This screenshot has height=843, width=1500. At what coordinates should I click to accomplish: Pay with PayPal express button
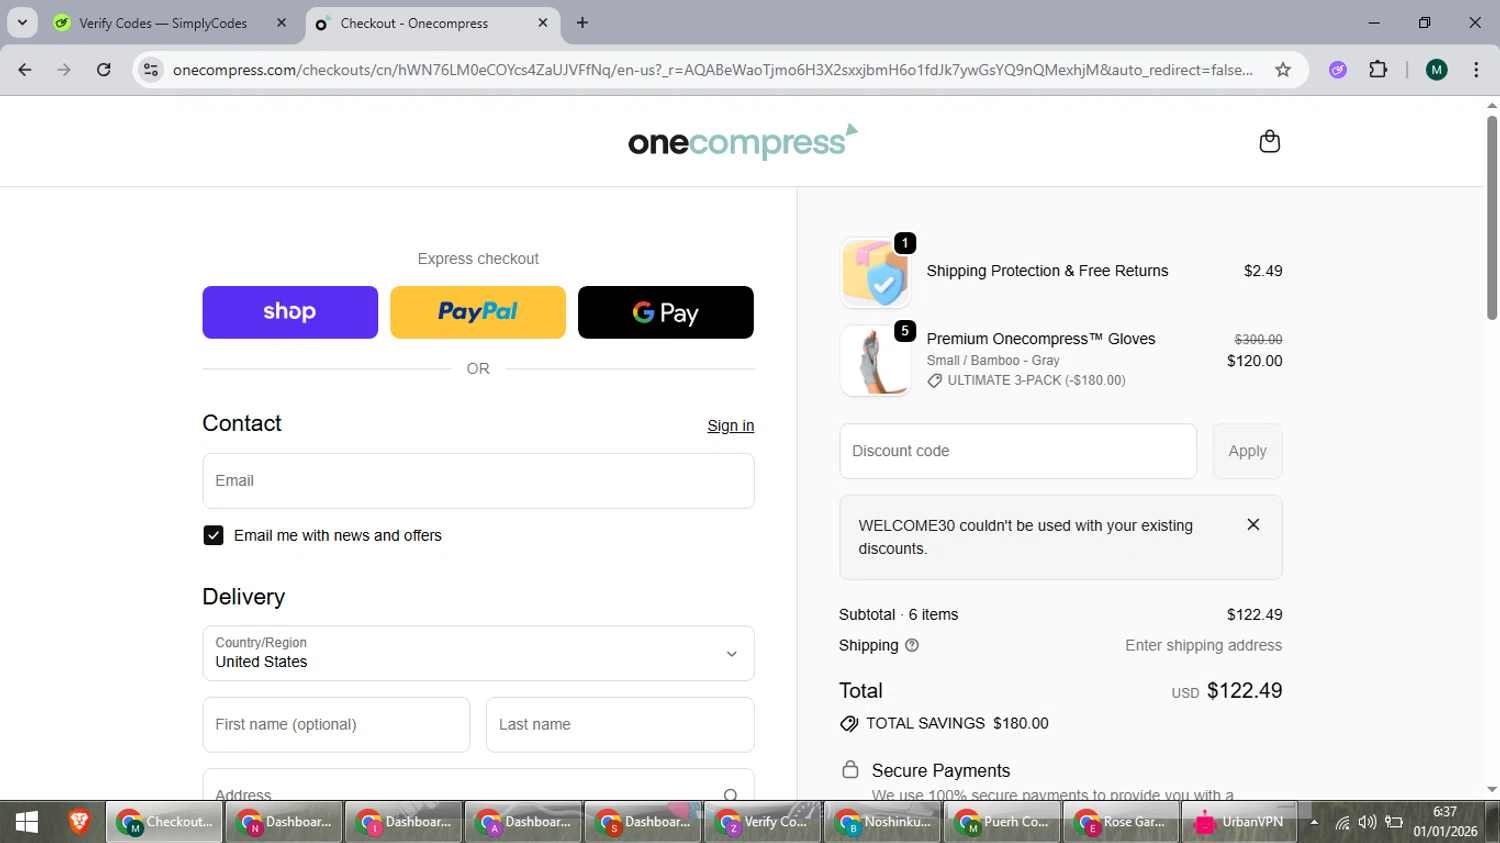478,312
